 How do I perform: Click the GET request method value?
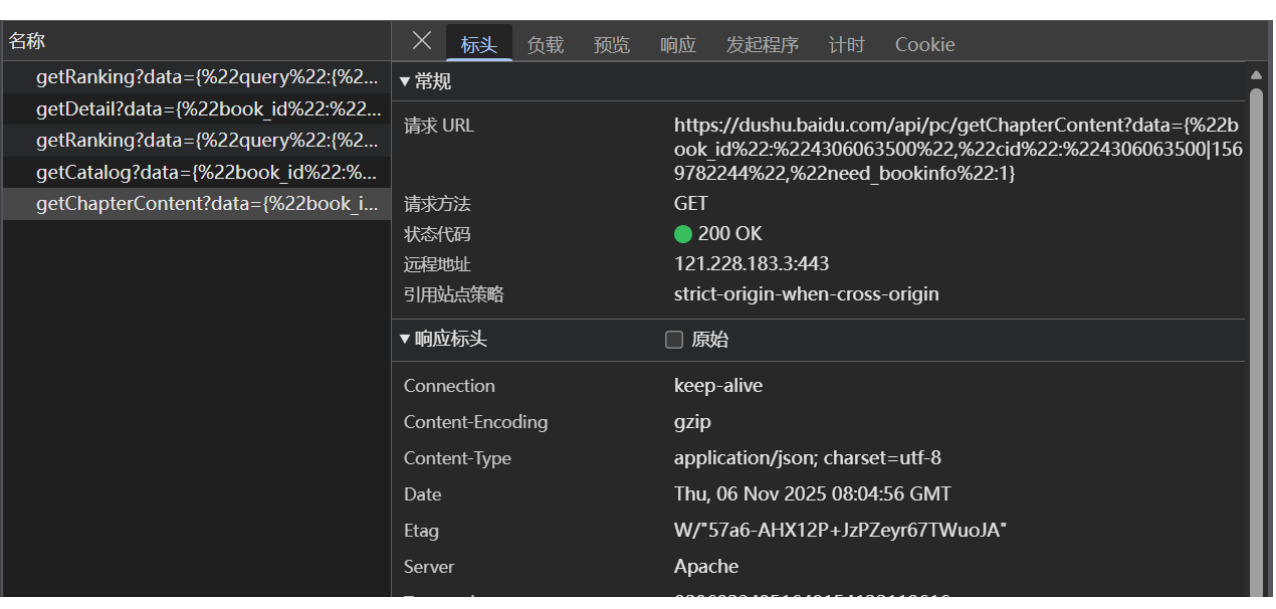pos(690,204)
